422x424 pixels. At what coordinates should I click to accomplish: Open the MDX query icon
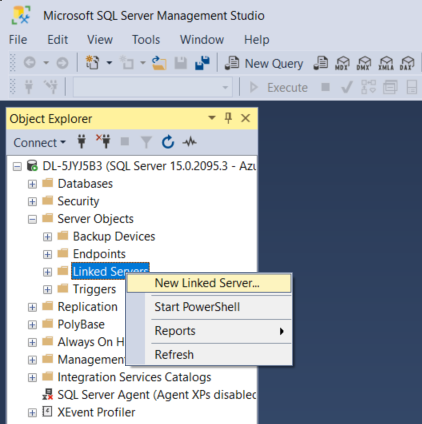tap(342, 63)
